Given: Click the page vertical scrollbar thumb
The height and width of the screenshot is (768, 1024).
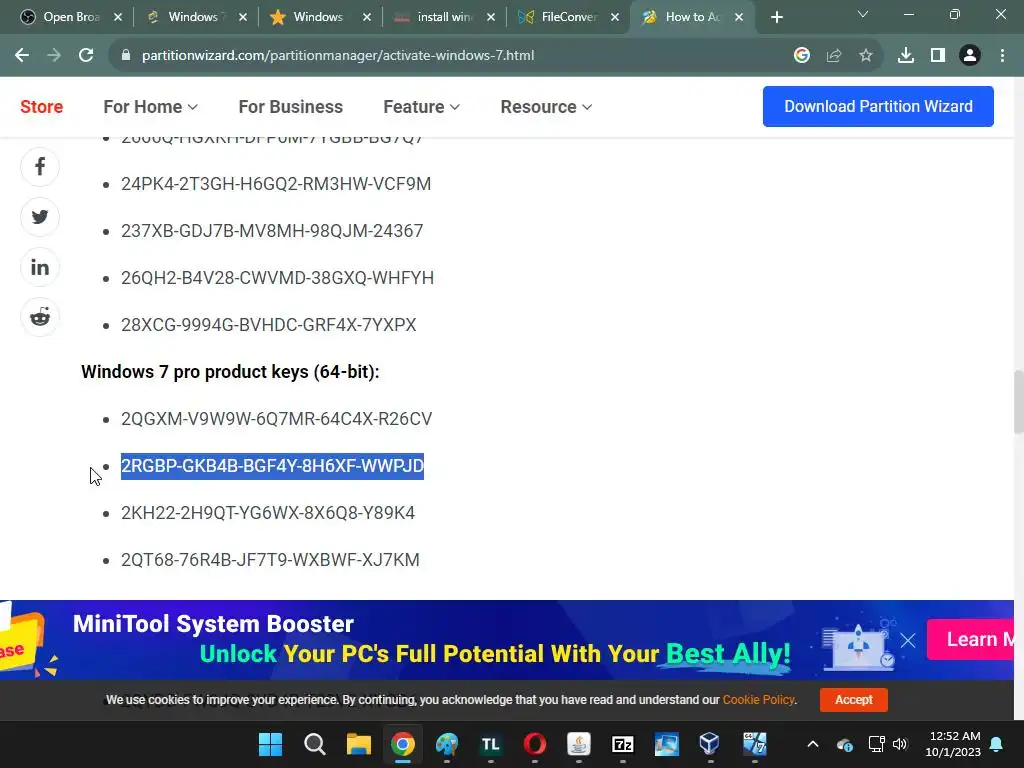Looking at the screenshot, I should click(1018, 402).
